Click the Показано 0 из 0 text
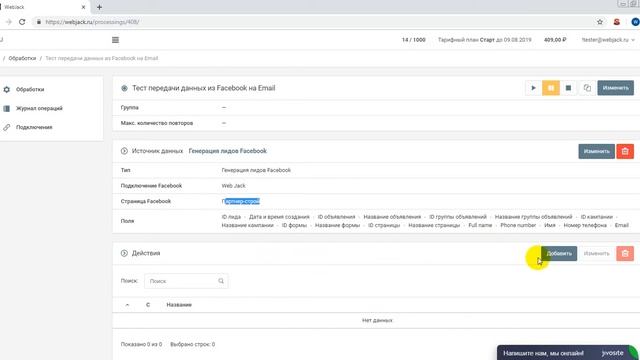Viewport: 640px width, 360px height. [x=141, y=344]
